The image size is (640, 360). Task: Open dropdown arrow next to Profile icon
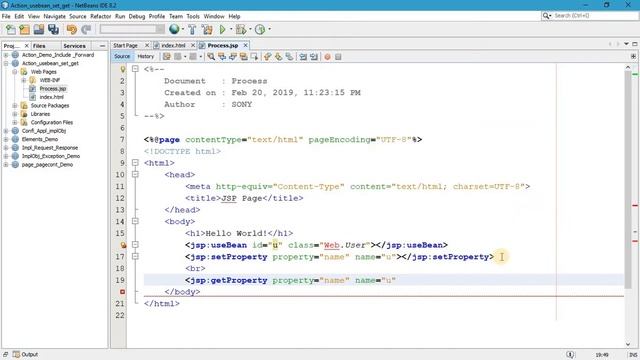pos(269,29)
